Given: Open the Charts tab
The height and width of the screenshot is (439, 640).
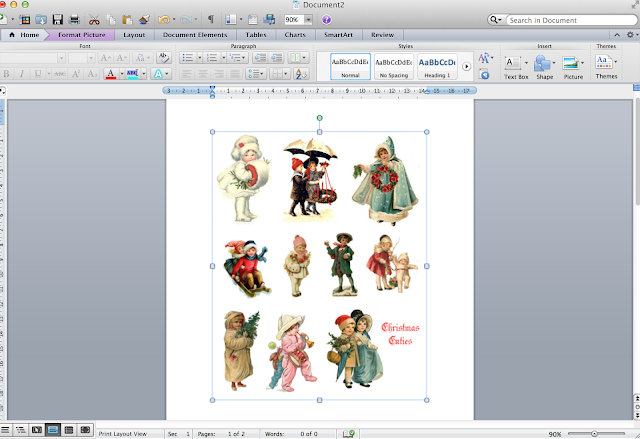Looking at the screenshot, I should coord(295,35).
